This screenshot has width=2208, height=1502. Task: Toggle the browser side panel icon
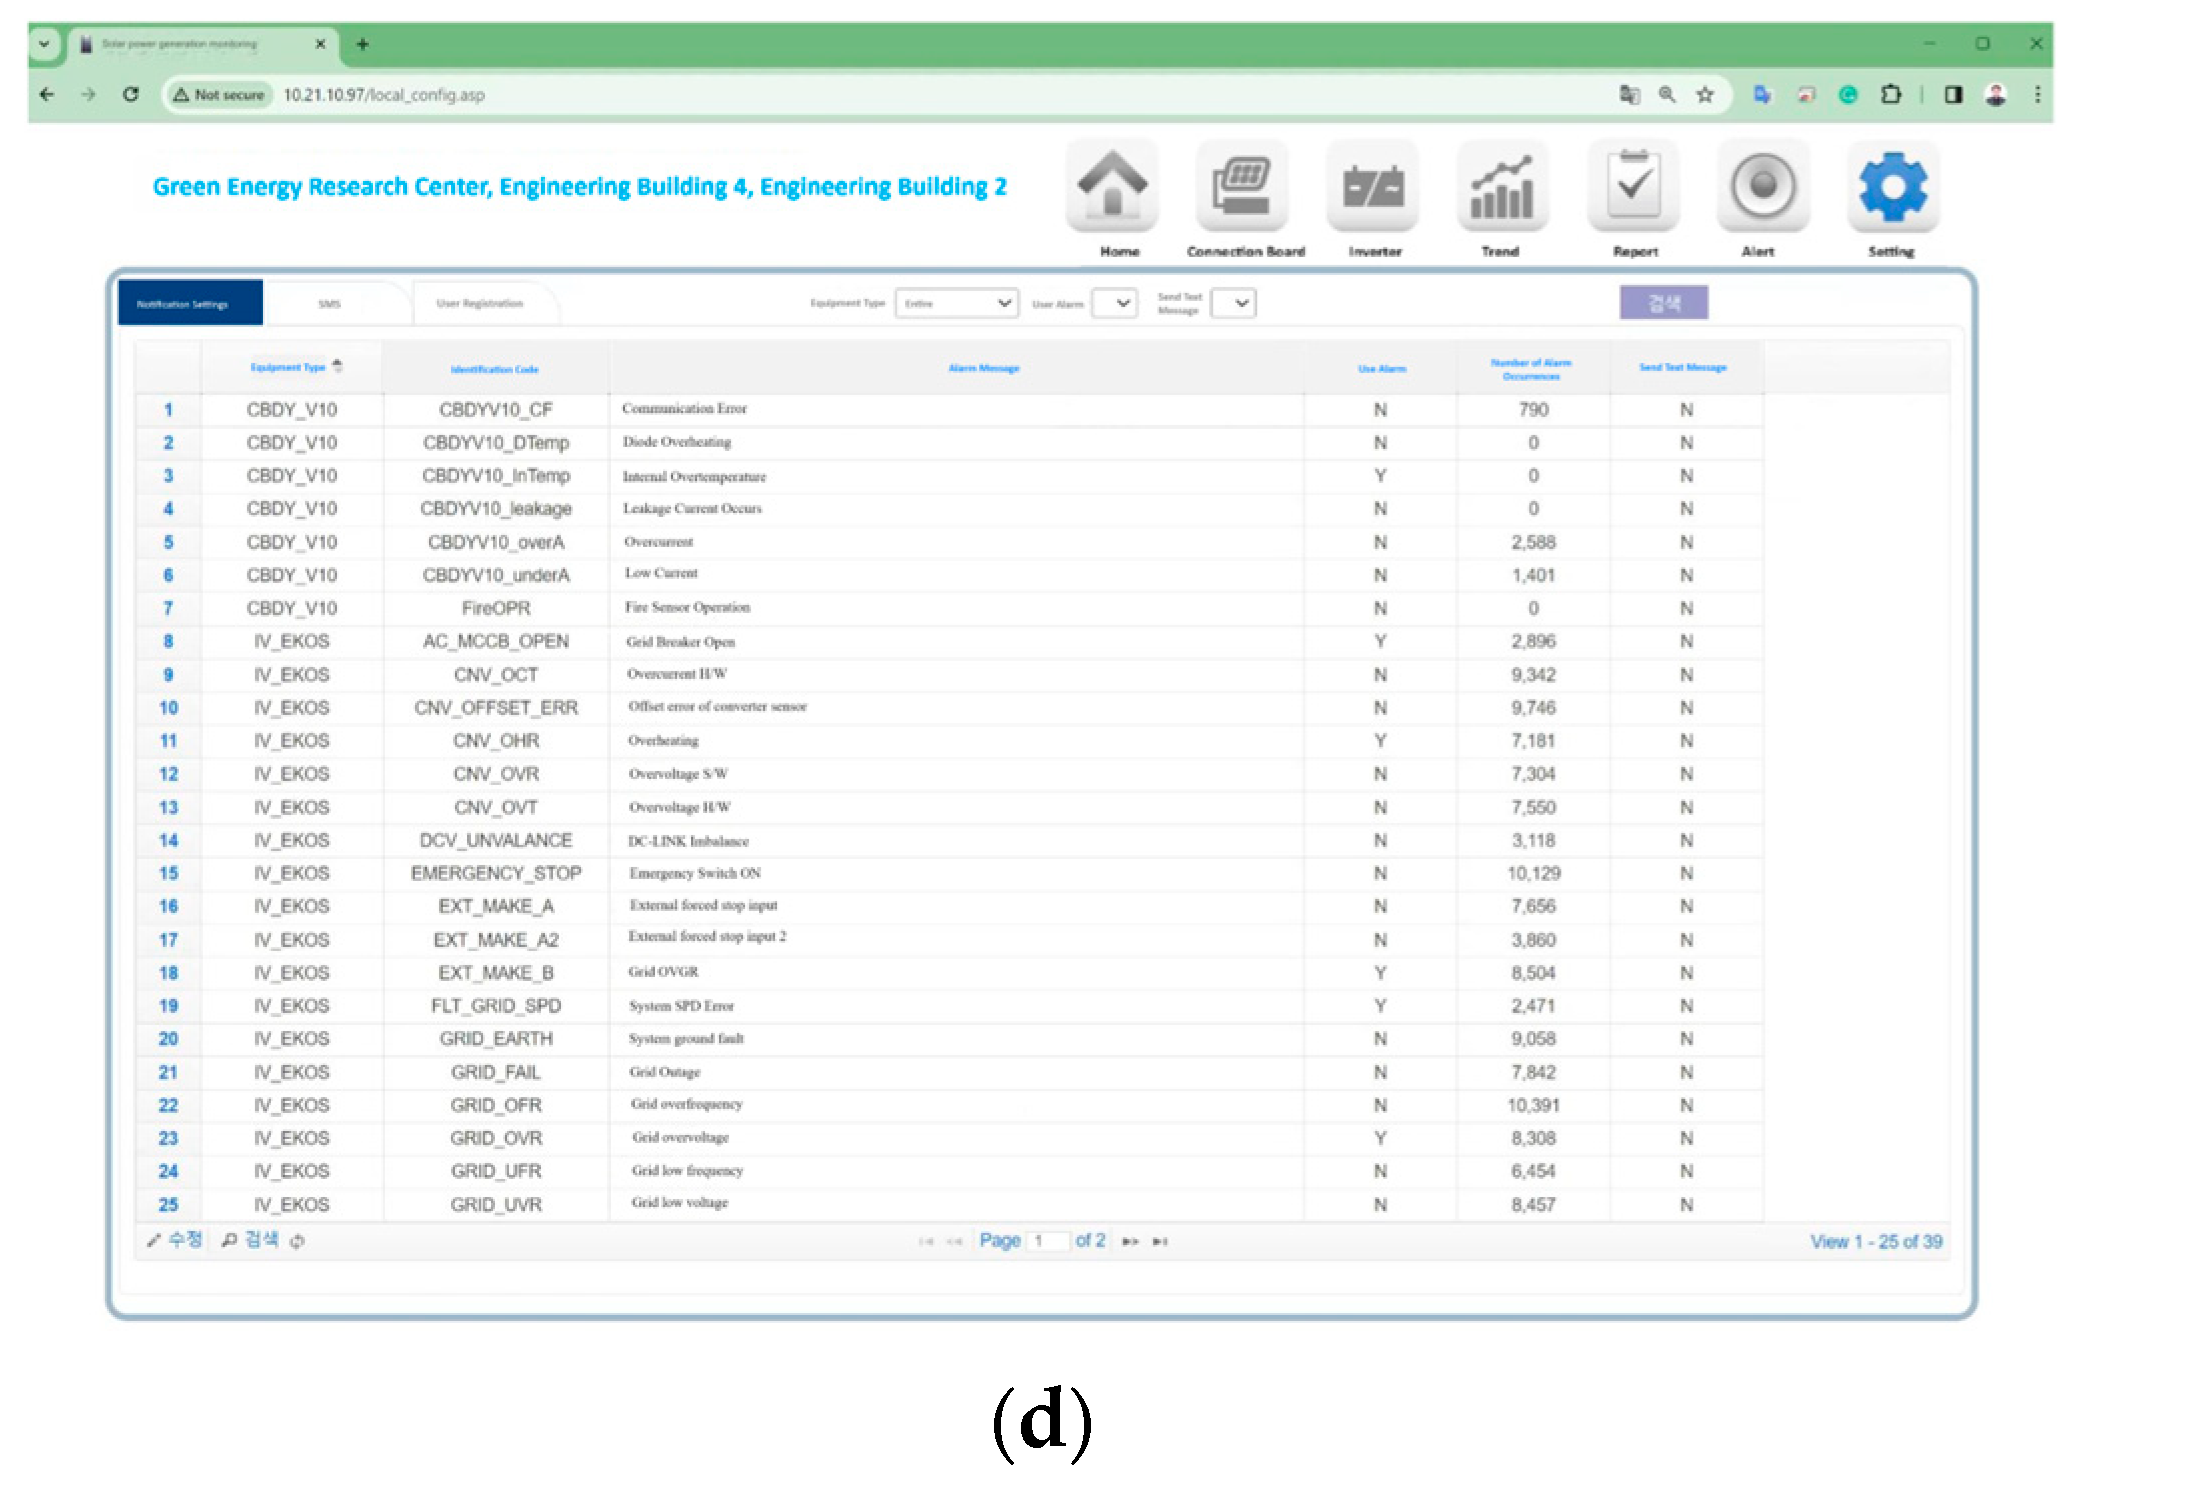pos(1953,95)
